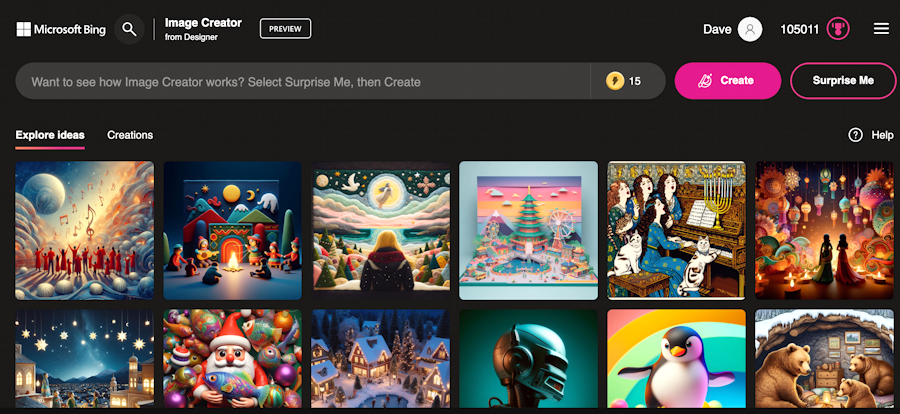Select the helmeted robot headphones image
The width and height of the screenshot is (900, 414).
click(x=529, y=359)
